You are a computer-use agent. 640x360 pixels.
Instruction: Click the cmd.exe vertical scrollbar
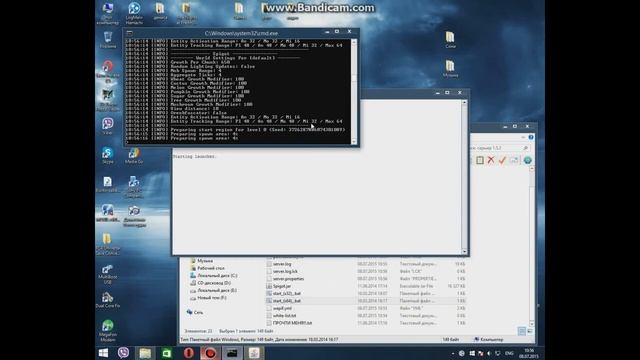(x=354, y=92)
